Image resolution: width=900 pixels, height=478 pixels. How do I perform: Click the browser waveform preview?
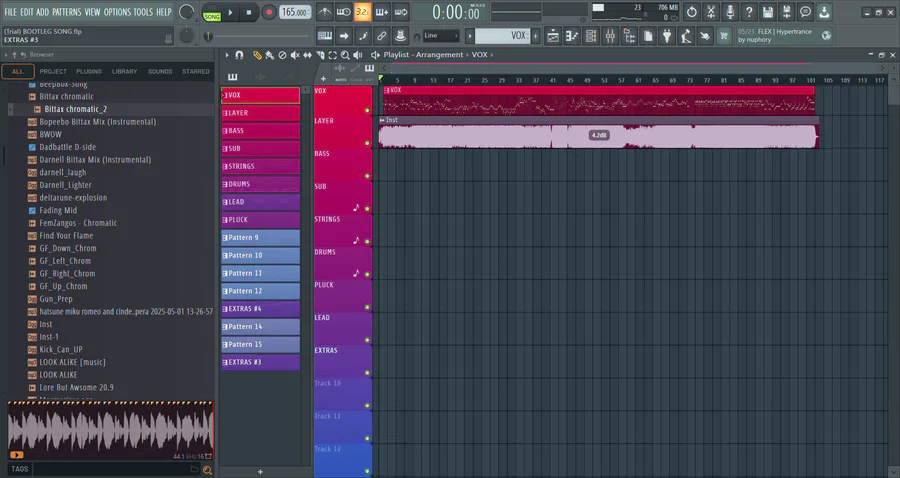(110, 430)
